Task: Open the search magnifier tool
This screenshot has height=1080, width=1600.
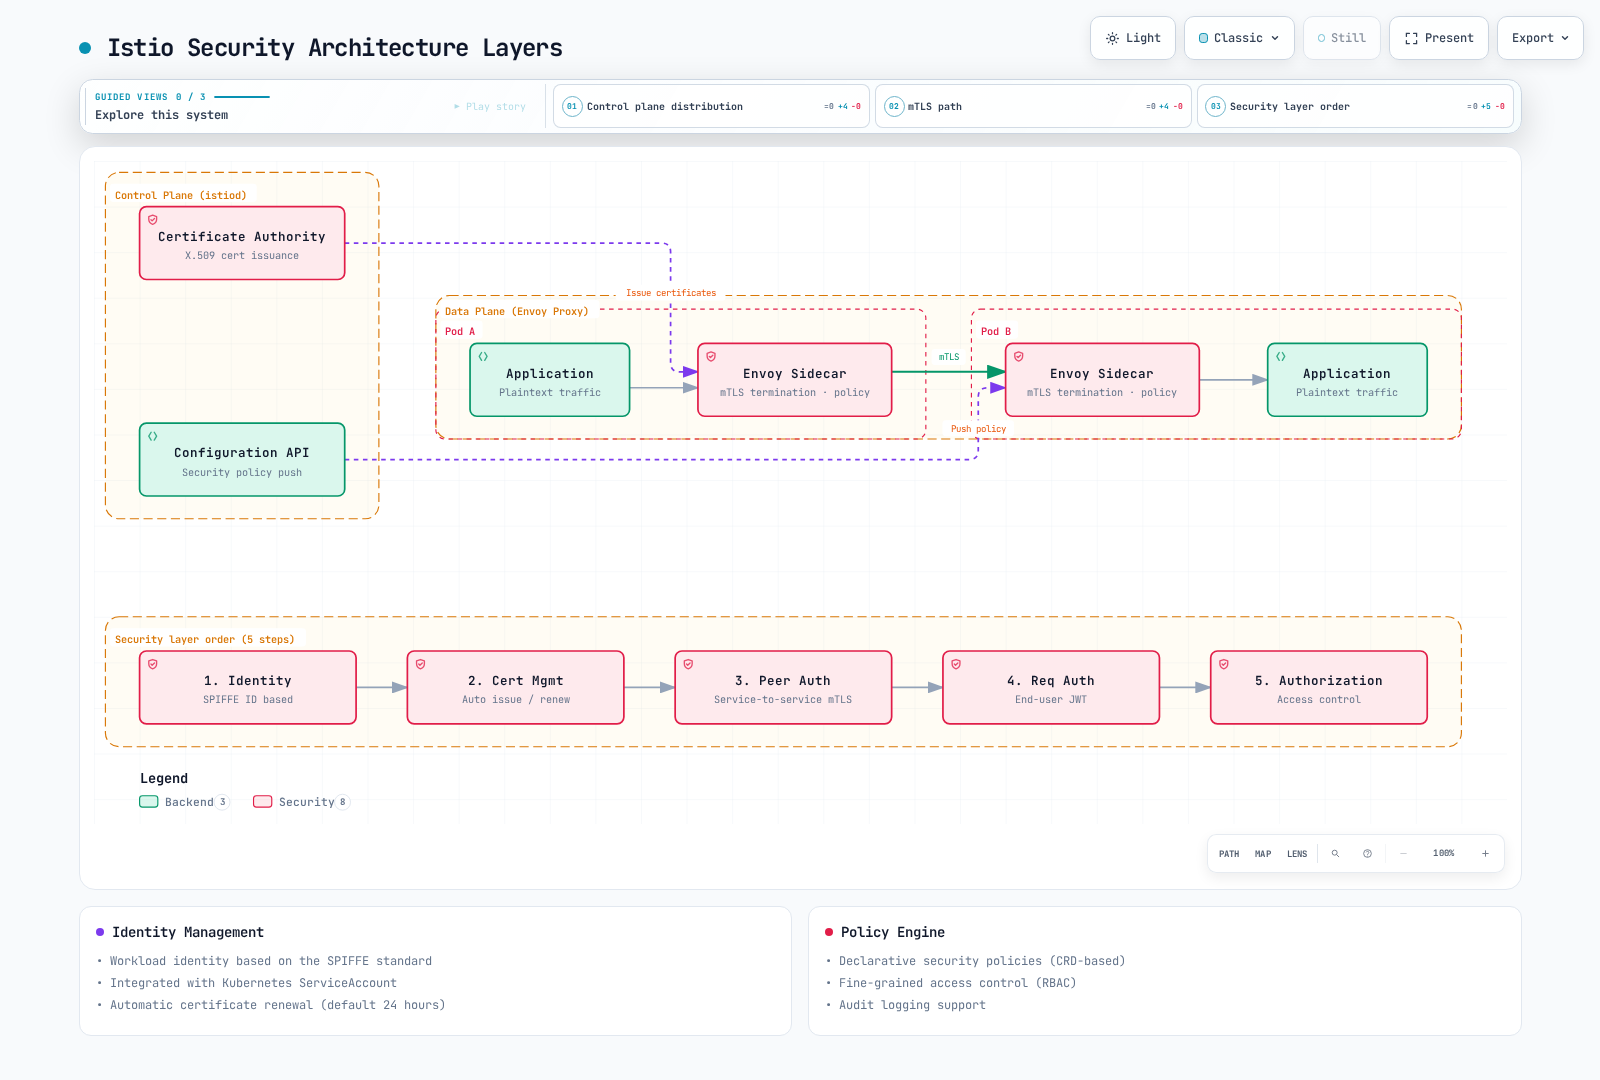Action: coord(1335,854)
